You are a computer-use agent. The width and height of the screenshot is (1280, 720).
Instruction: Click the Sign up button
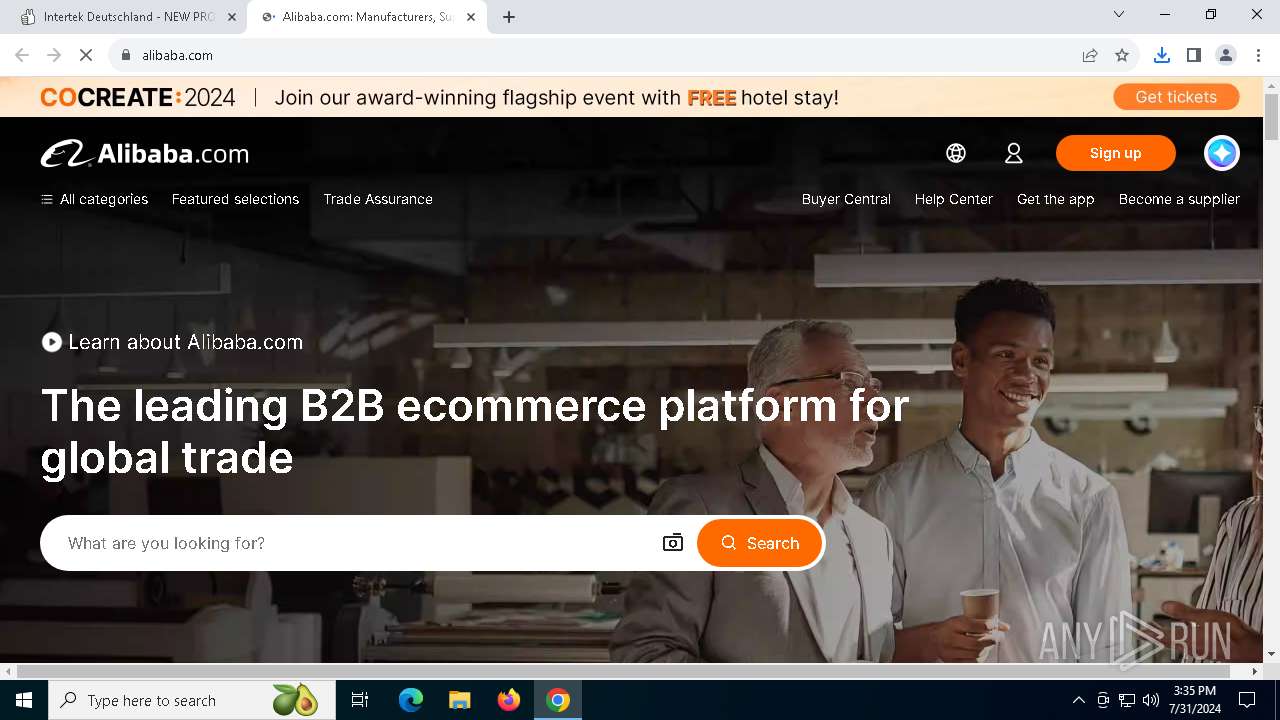pos(1116,153)
